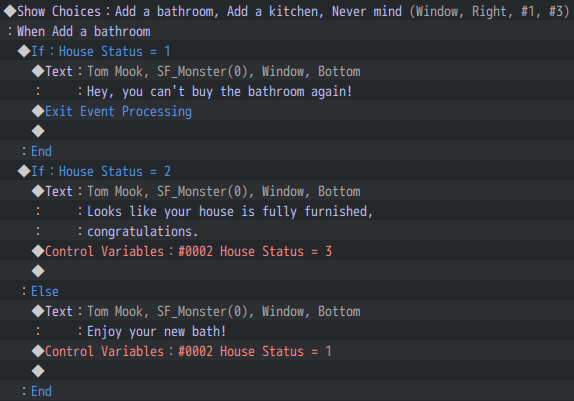Click diamond beside Control Variables House Status = 1

[38, 351]
